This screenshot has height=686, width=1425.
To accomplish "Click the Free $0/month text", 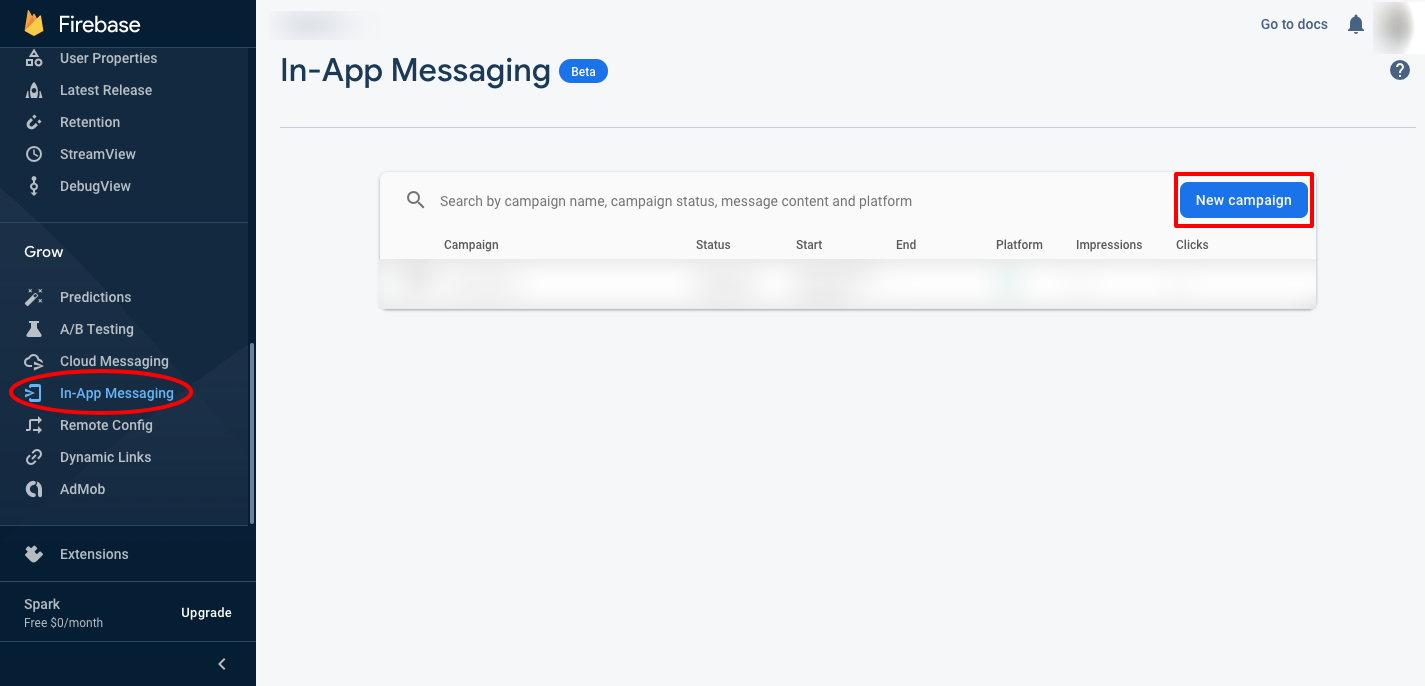I will [63, 623].
